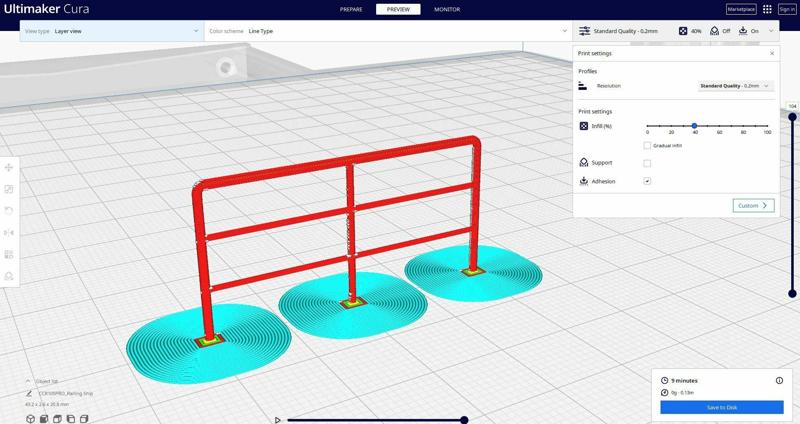The image size is (800, 424).
Task: Show print time details info icon
Action: point(779,381)
